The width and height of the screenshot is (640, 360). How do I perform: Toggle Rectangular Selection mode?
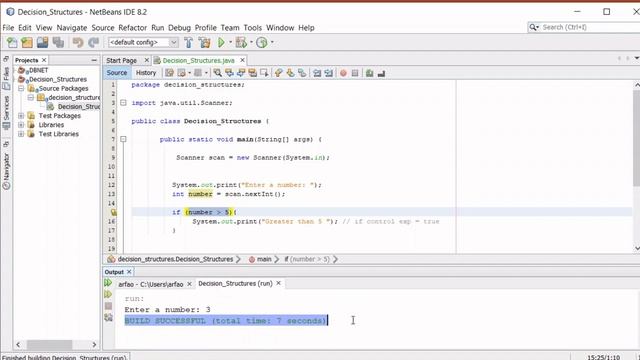tap(264, 73)
